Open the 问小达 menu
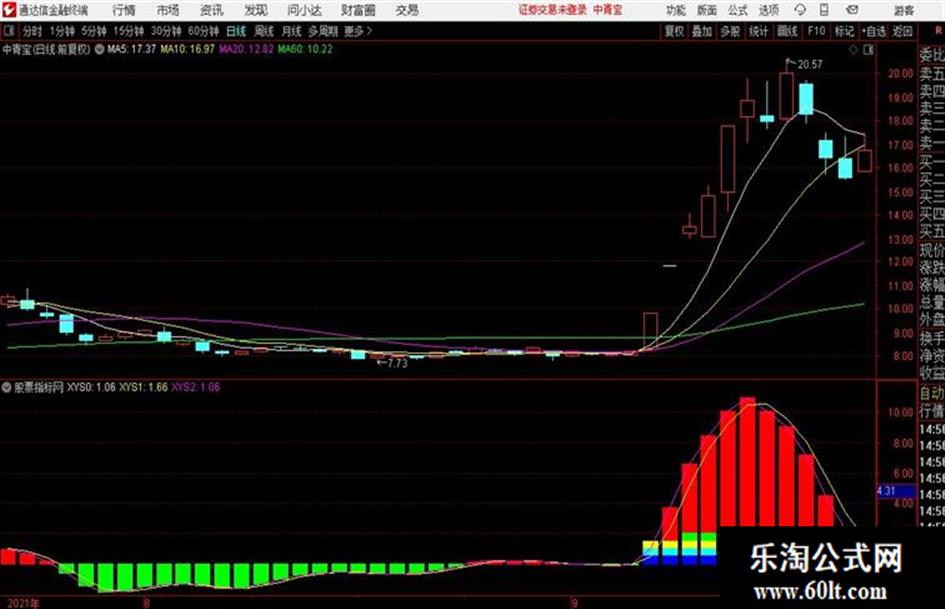 click(x=304, y=10)
